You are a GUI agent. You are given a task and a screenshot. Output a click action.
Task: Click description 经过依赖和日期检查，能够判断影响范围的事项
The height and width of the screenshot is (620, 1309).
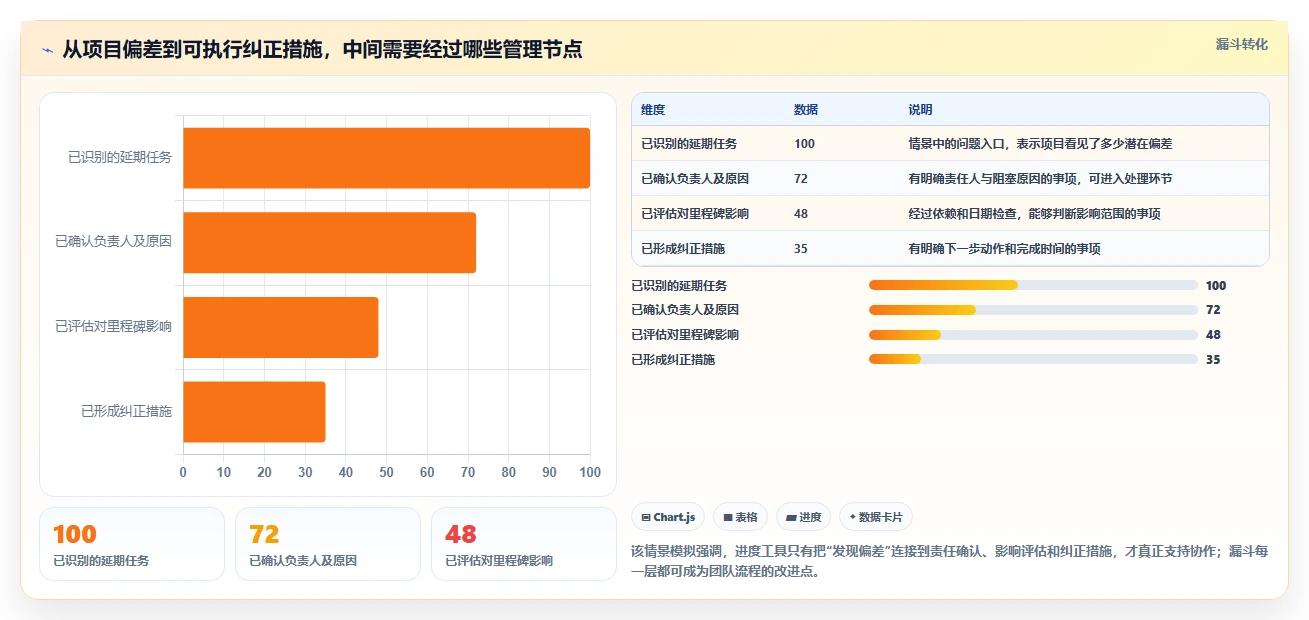1034,214
